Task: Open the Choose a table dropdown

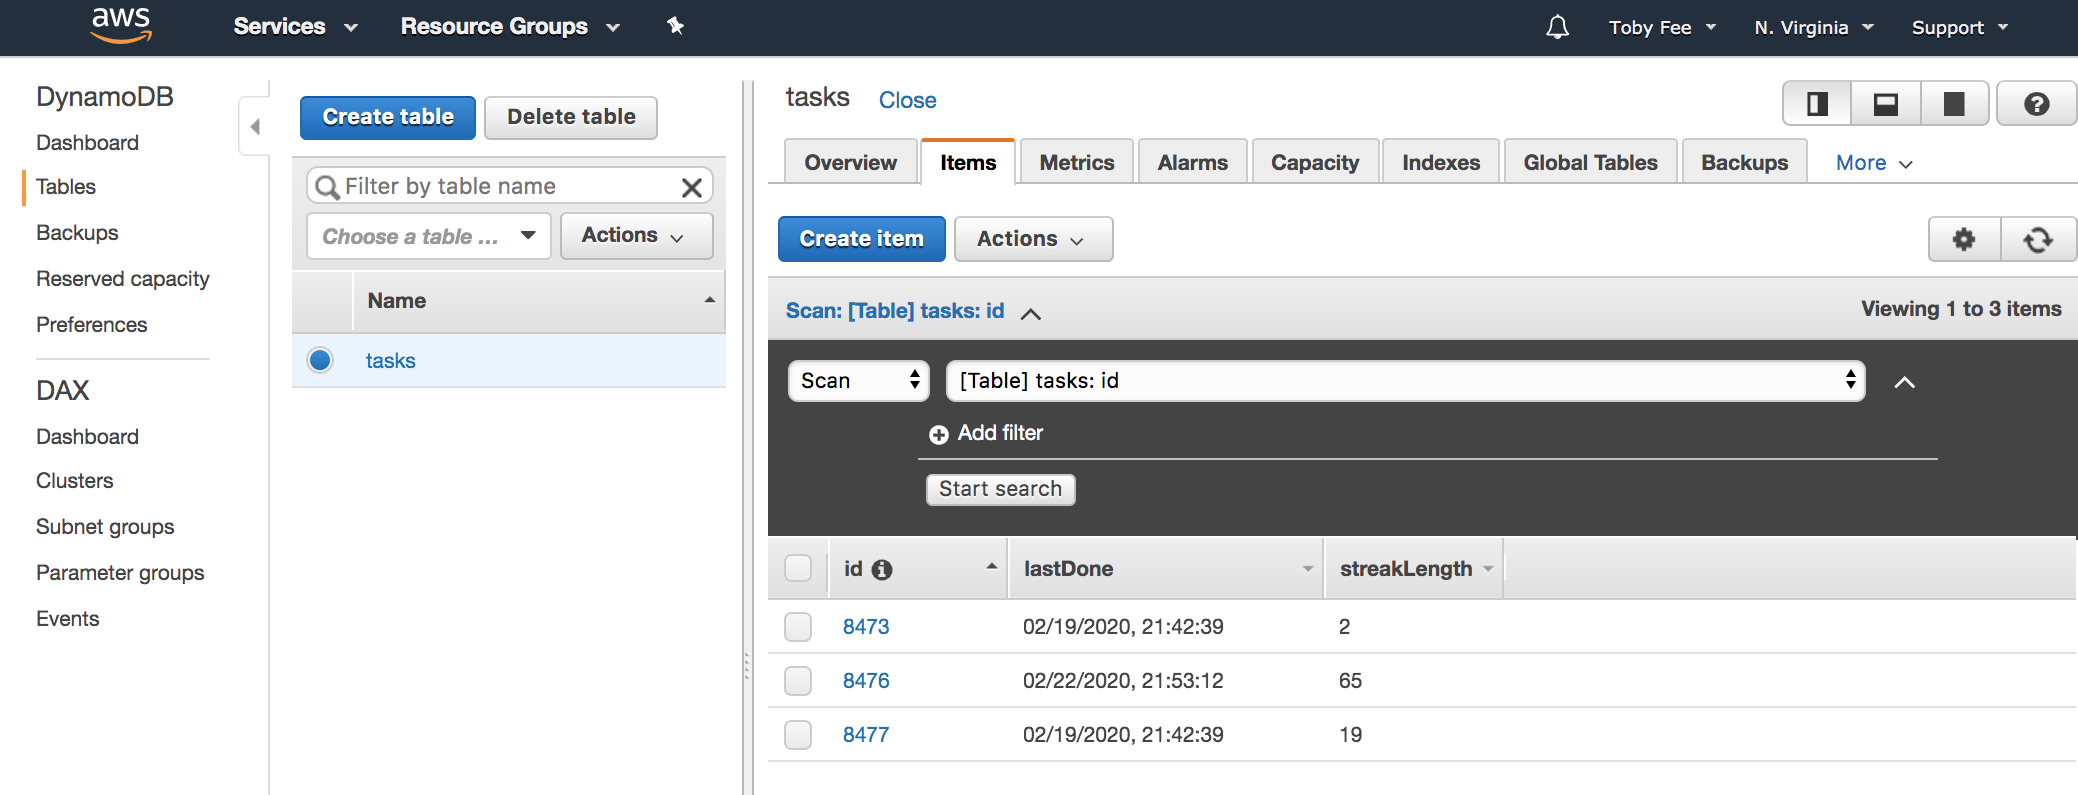Action: tap(429, 237)
